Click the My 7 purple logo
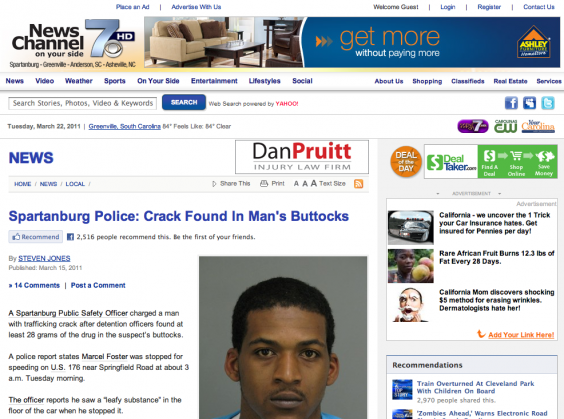Image resolution: width=564 pixels, height=419 pixels. (x=473, y=126)
